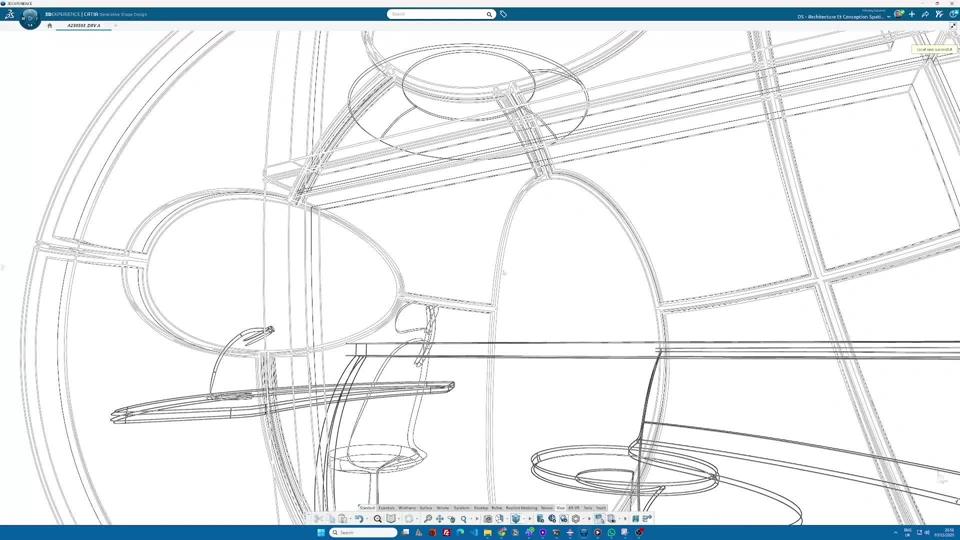
Task: Click the Paste clipboard icon
Action: tap(342, 519)
